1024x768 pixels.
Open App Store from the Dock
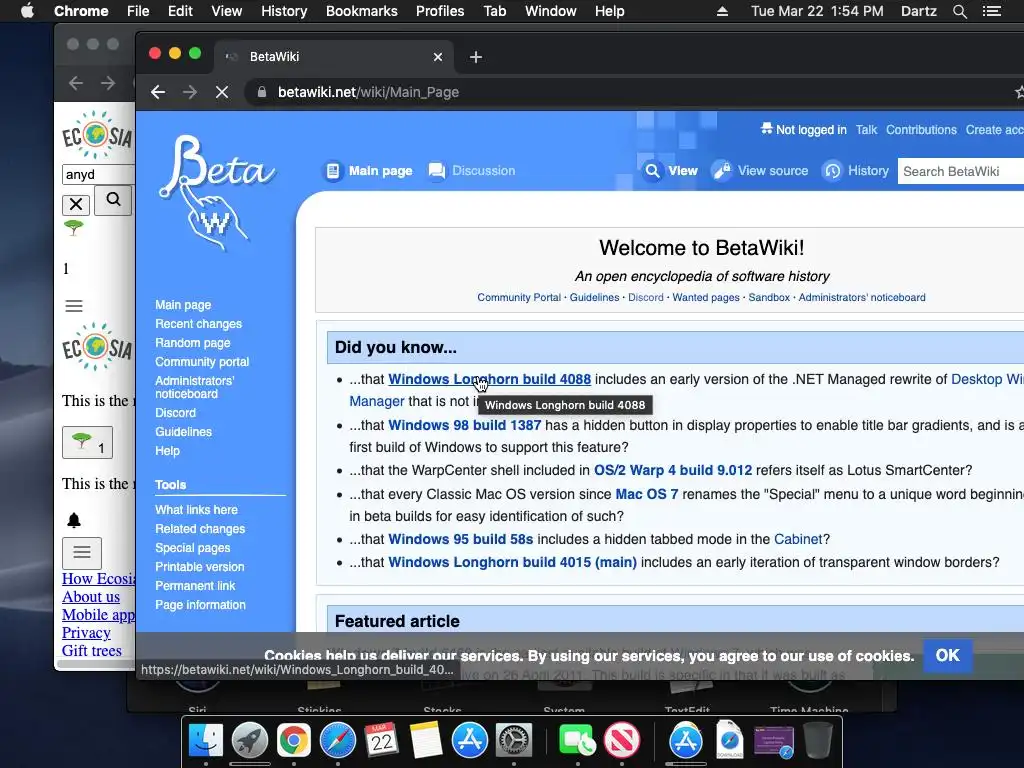(x=470, y=741)
